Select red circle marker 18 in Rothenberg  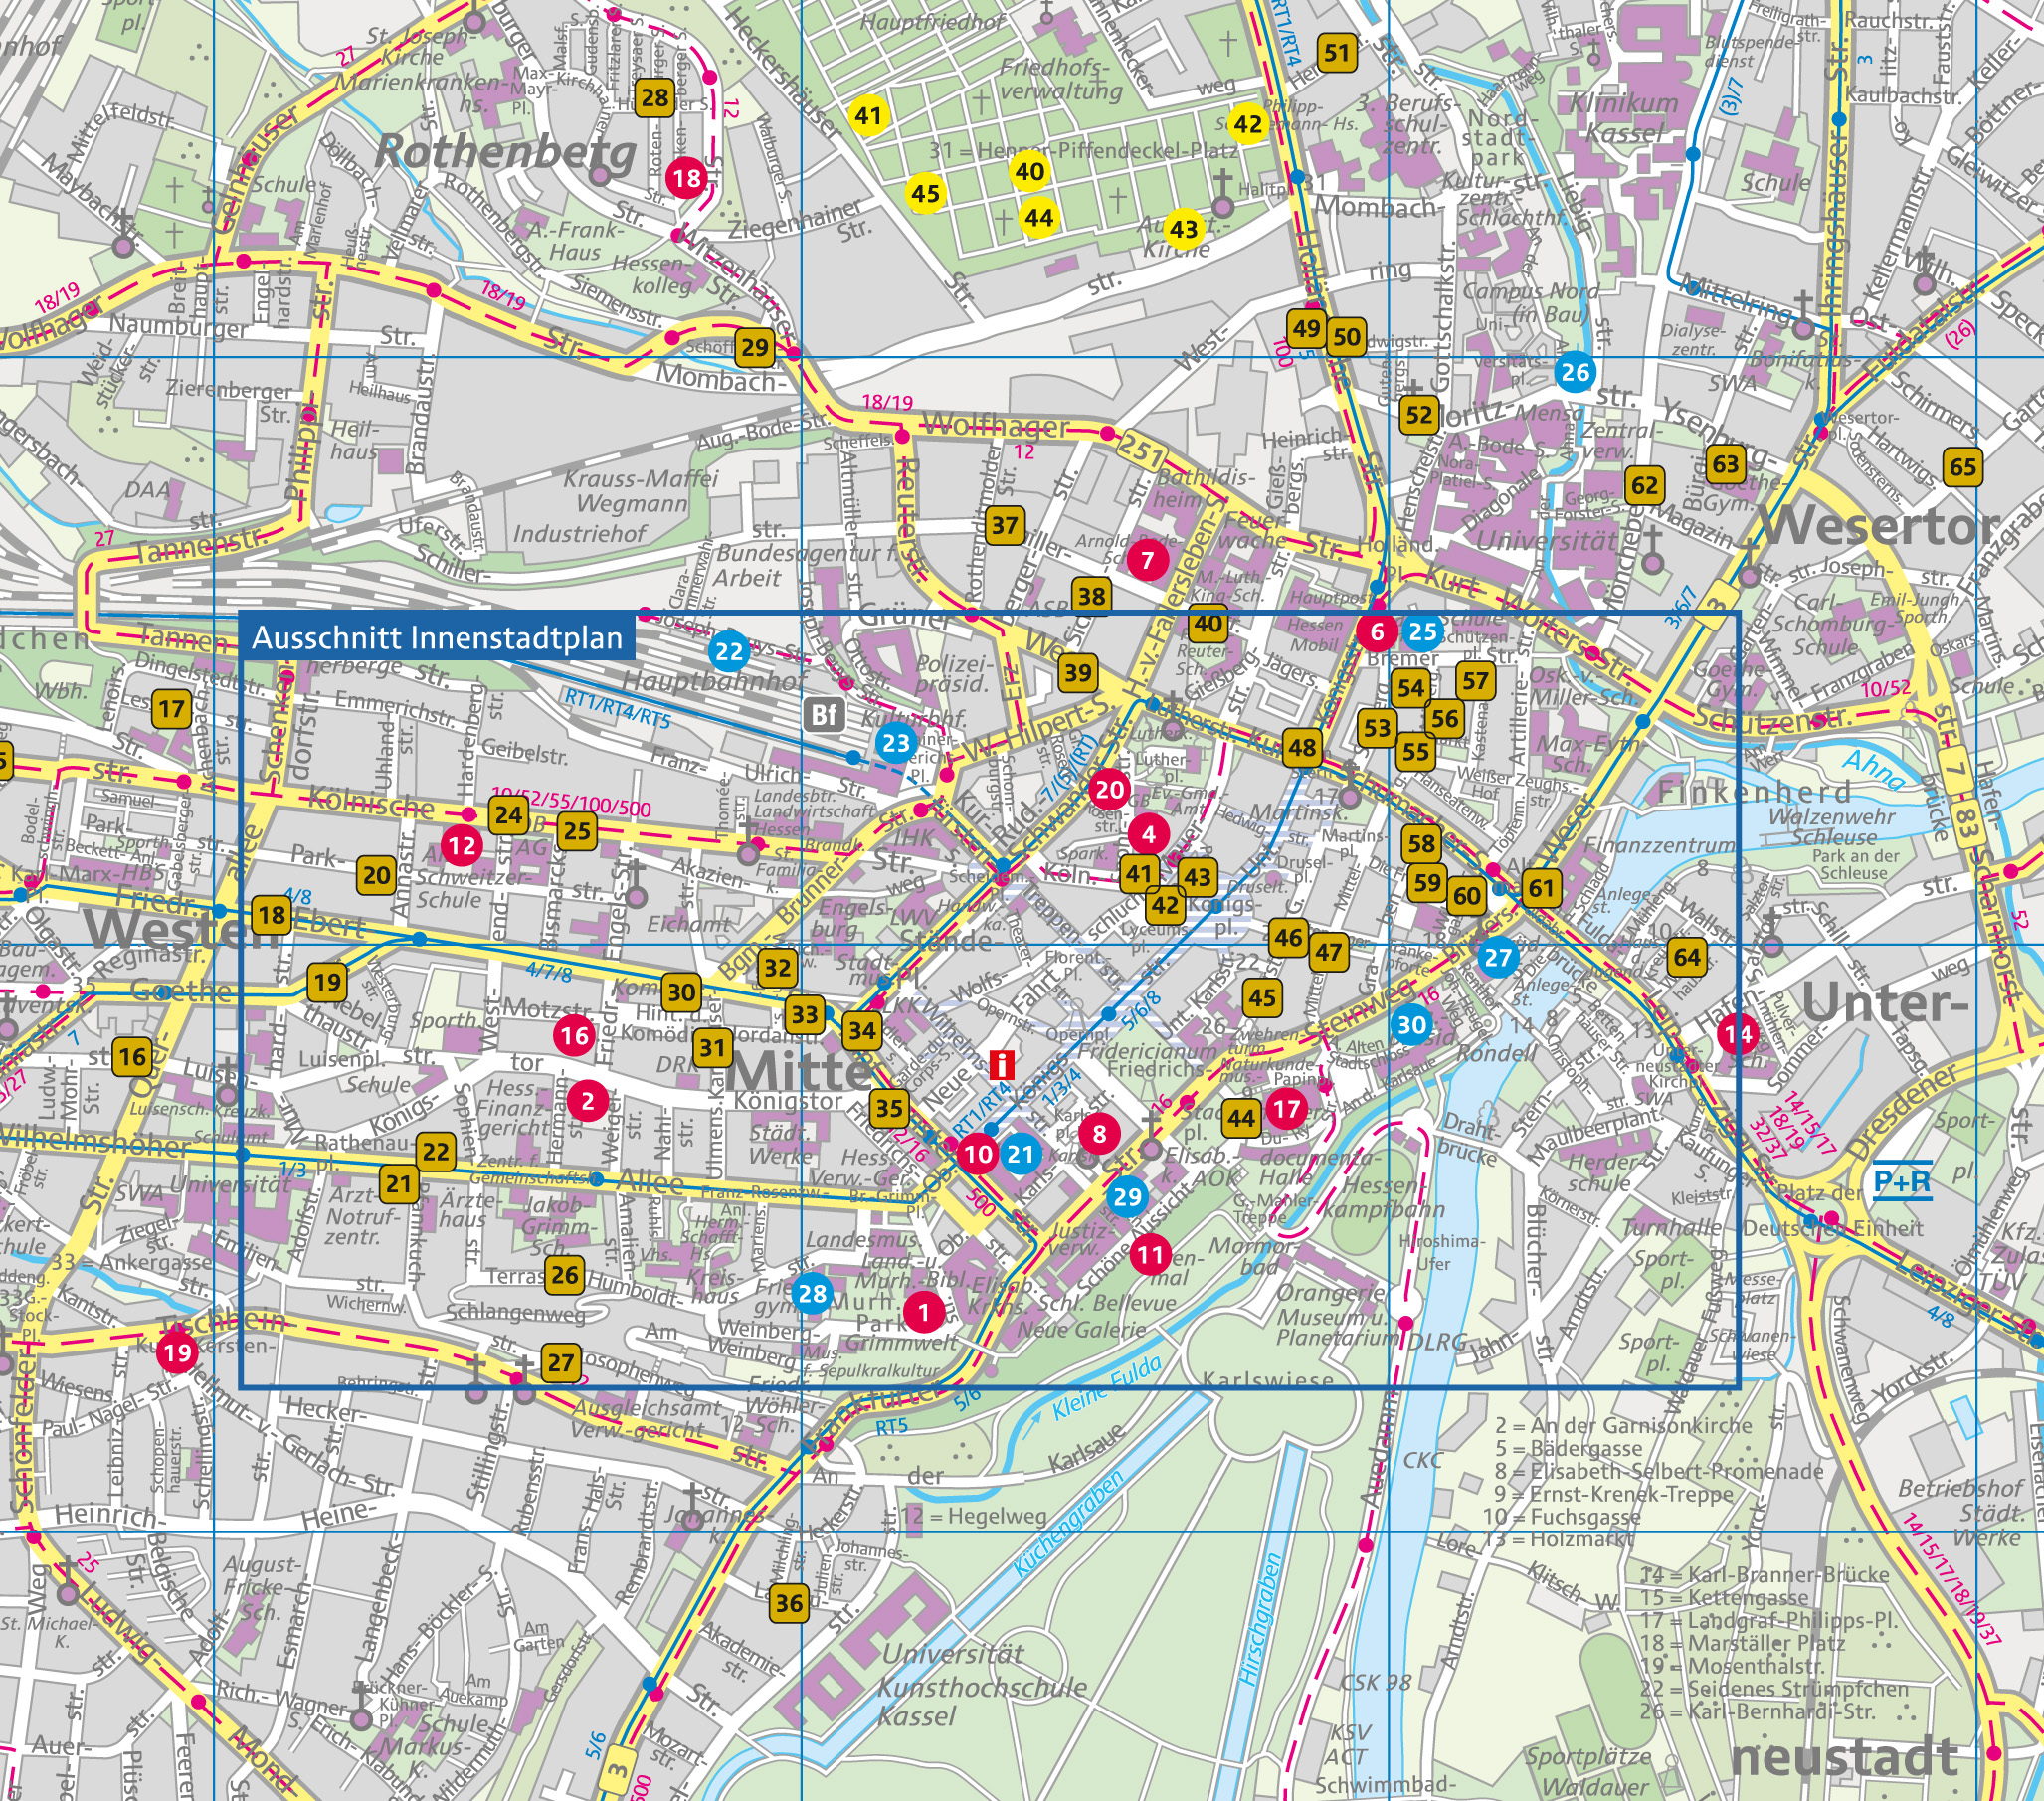(687, 179)
